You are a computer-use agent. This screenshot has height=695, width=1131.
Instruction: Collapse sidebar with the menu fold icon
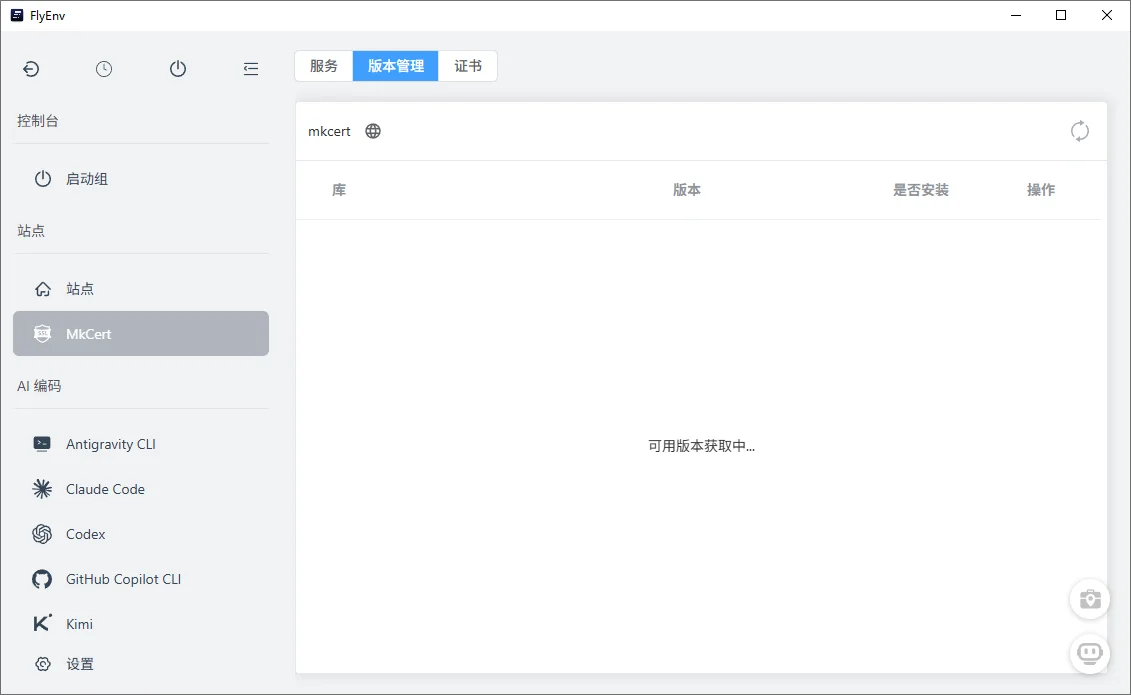pos(251,69)
